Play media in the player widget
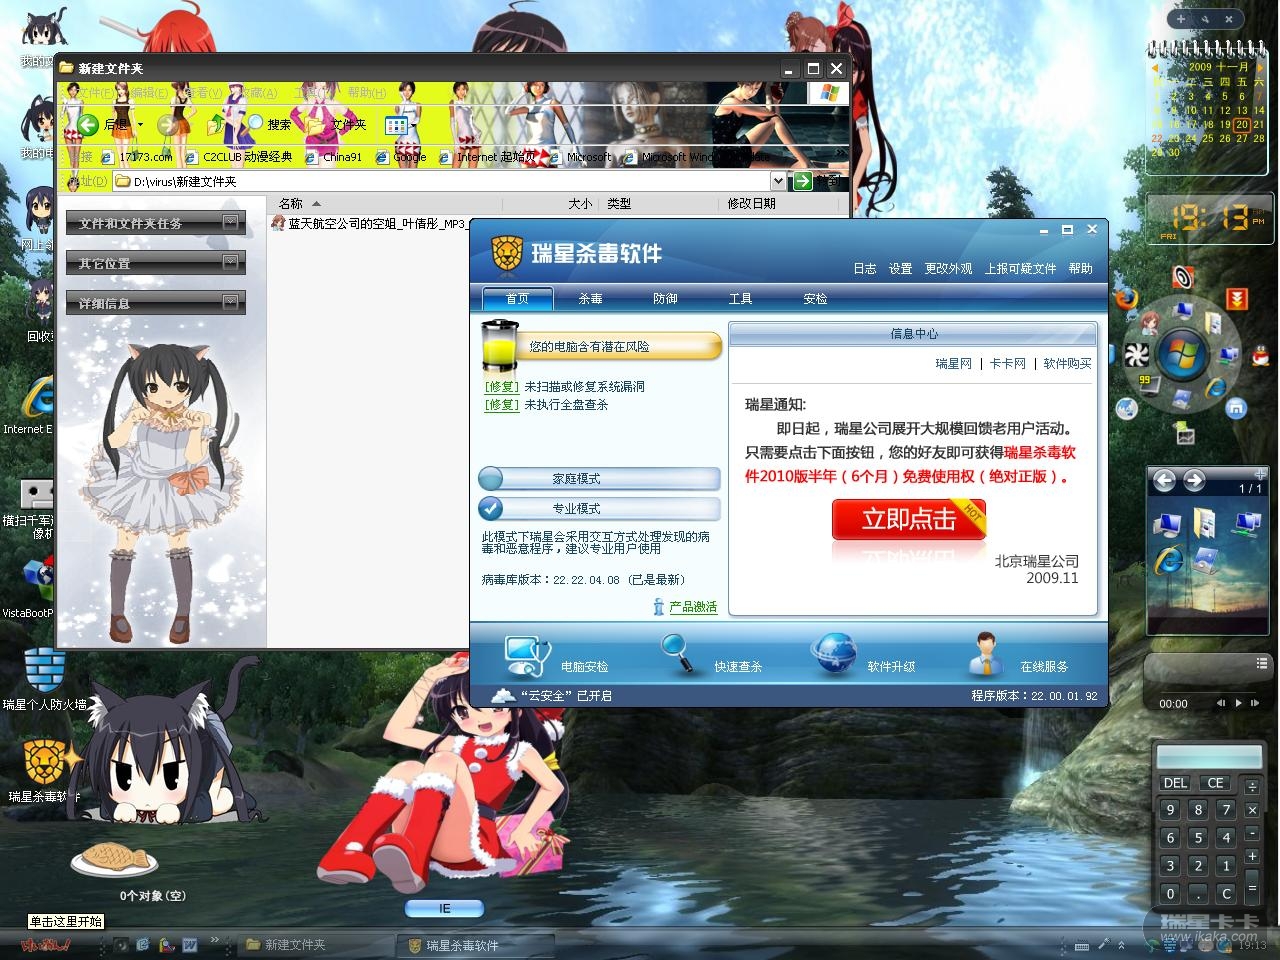The height and width of the screenshot is (960, 1280). [1238, 703]
